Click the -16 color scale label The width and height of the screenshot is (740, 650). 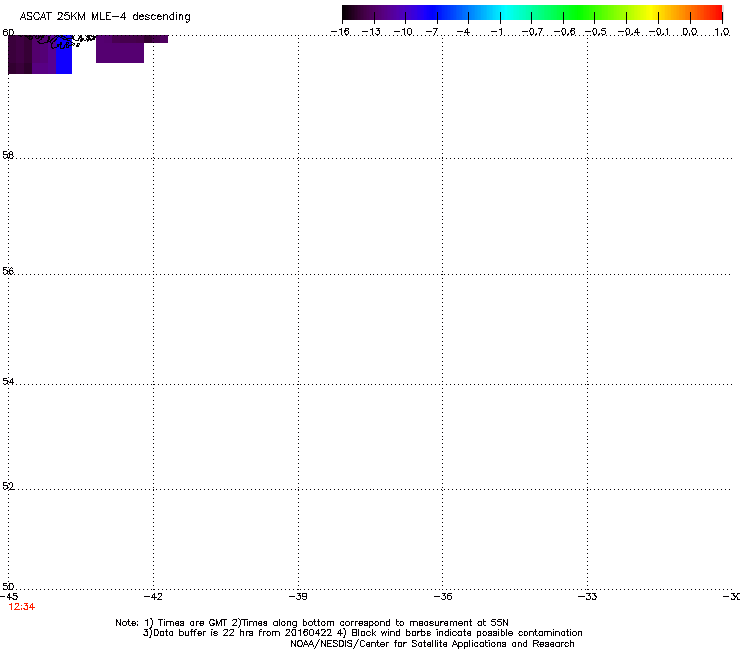340,32
